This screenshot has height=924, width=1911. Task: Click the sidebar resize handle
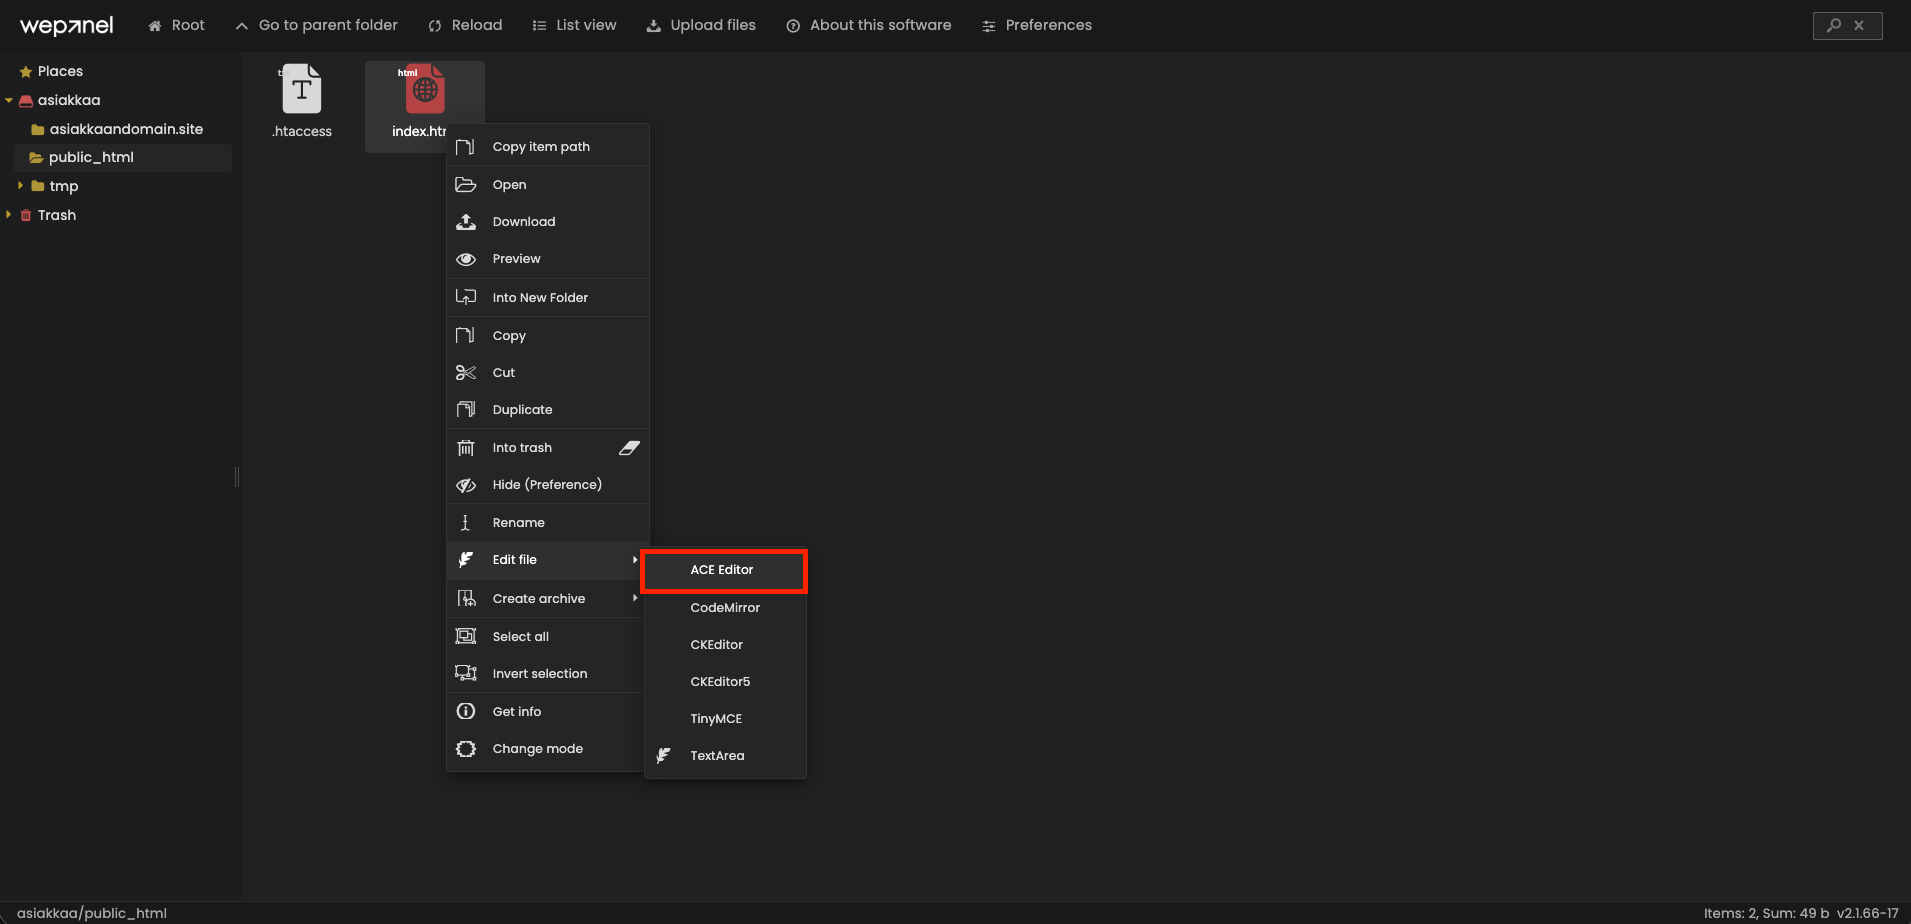coord(237,477)
